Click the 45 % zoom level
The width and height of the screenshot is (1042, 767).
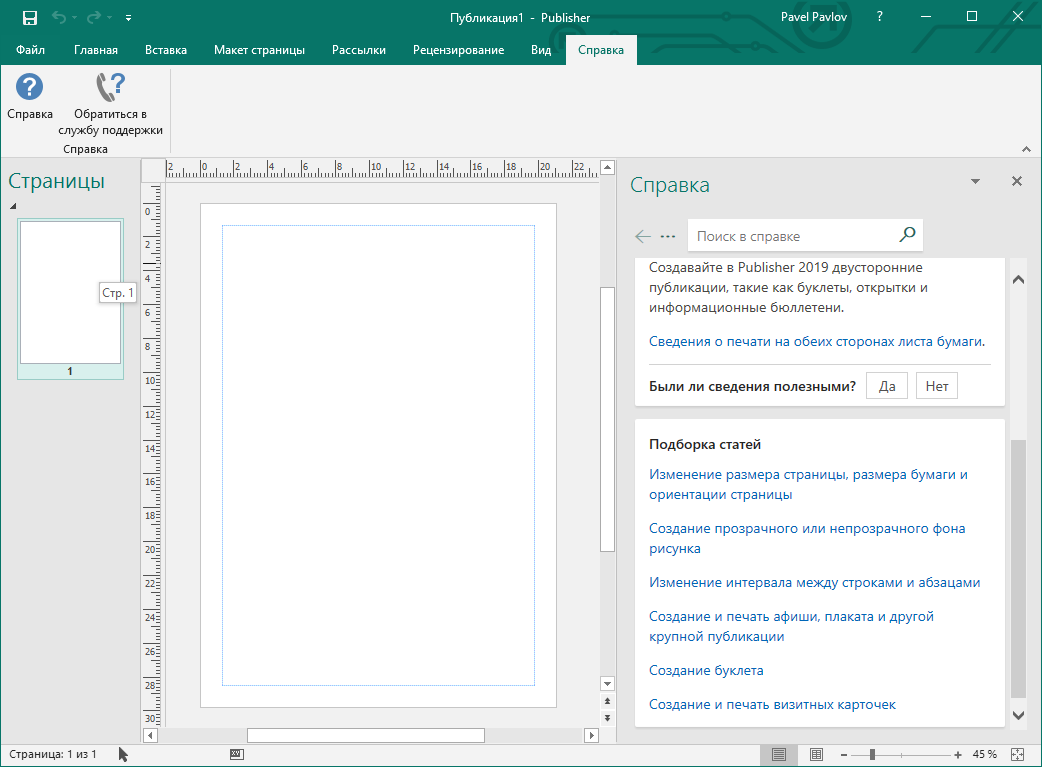click(984, 754)
